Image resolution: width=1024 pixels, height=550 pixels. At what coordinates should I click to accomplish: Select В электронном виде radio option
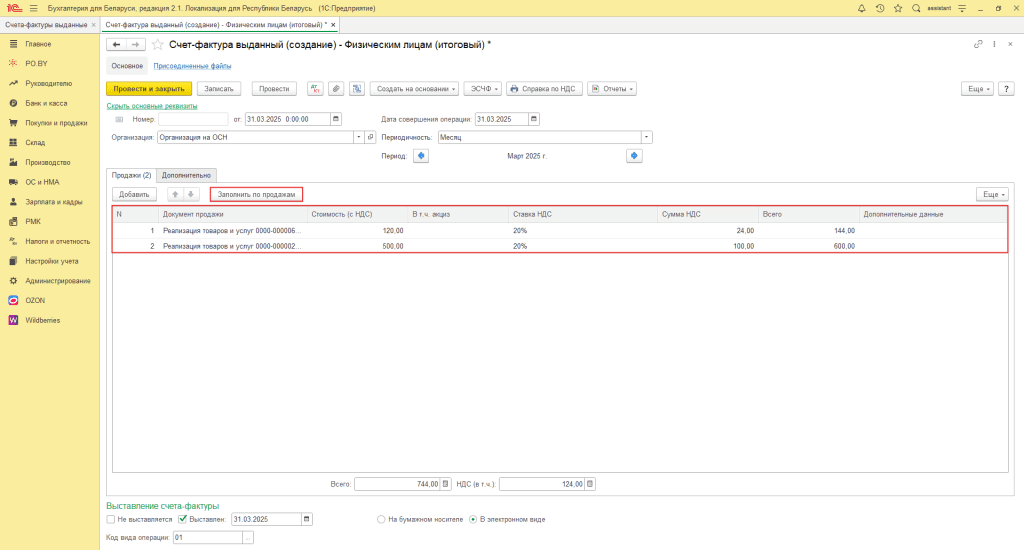pyautogui.click(x=473, y=519)
